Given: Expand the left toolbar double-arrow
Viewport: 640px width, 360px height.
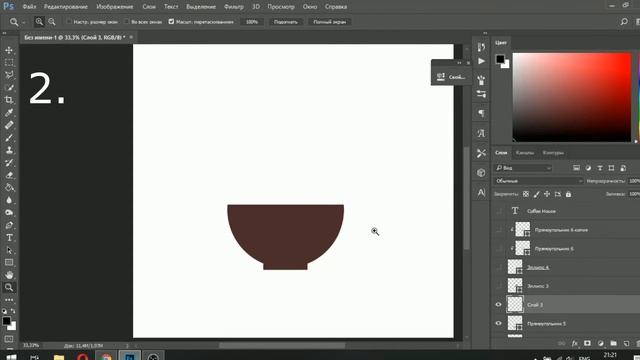Looking at the screenshot, I should pyautogui.click(x=4, y=33).
